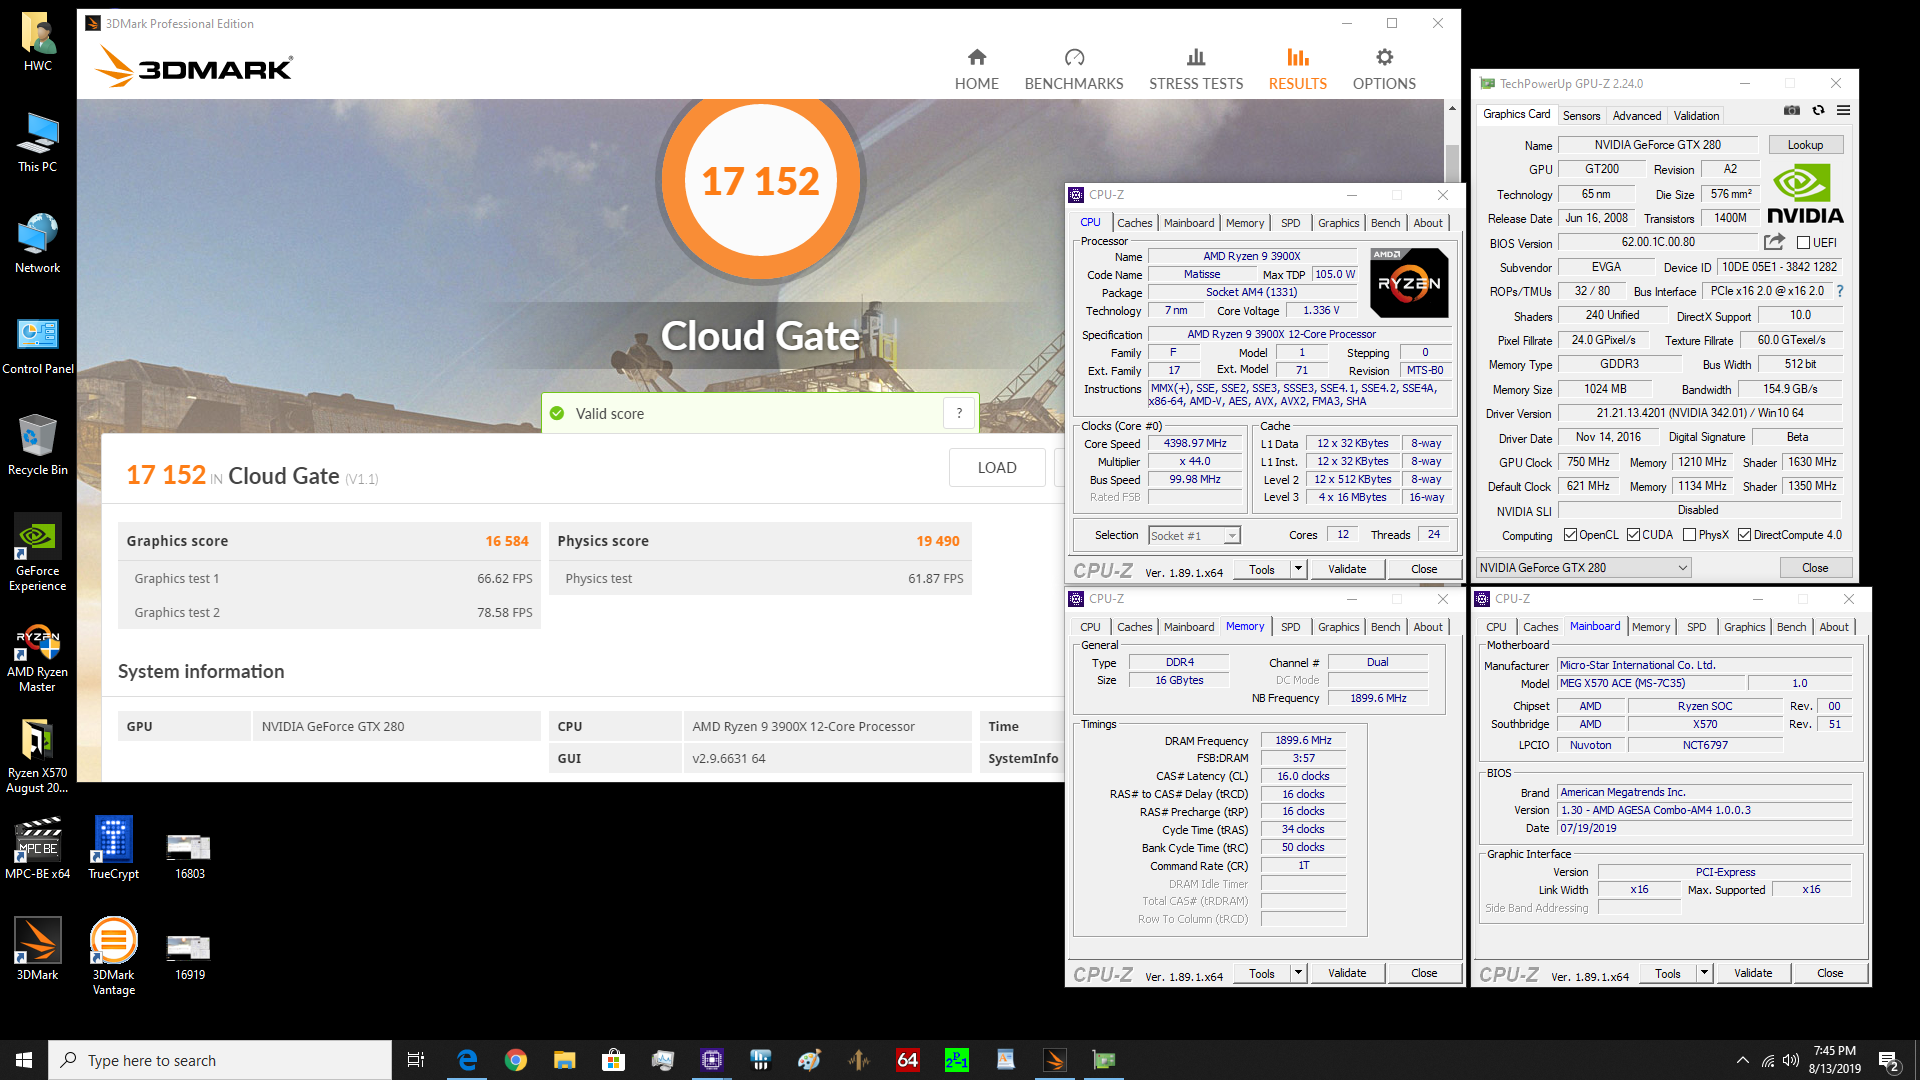Open Socket #1 selection dropdown in CPU-Z
The height and width of the screenshot is (1080, 1920).
click(x=1194, y=536)
